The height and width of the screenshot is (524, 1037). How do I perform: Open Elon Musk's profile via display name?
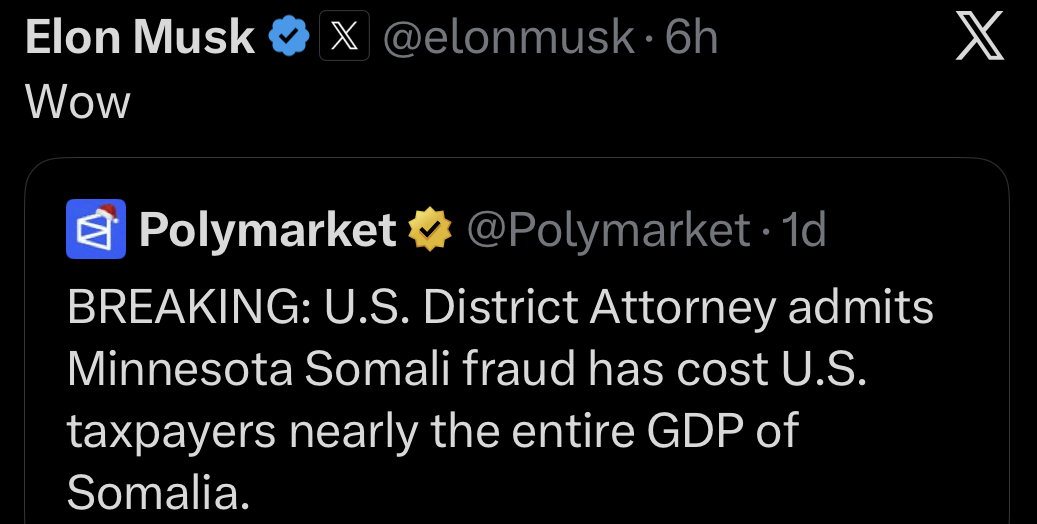(140, 38)
